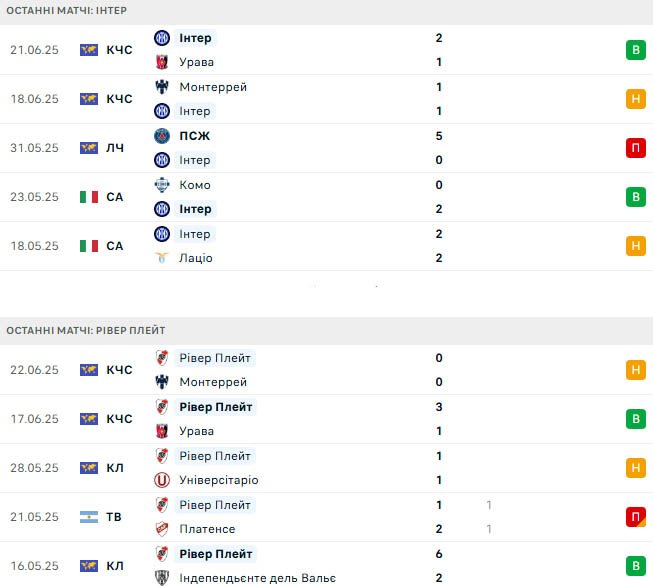
Task: Click the green В badge for Inter–Urawa
Action: 636,50
